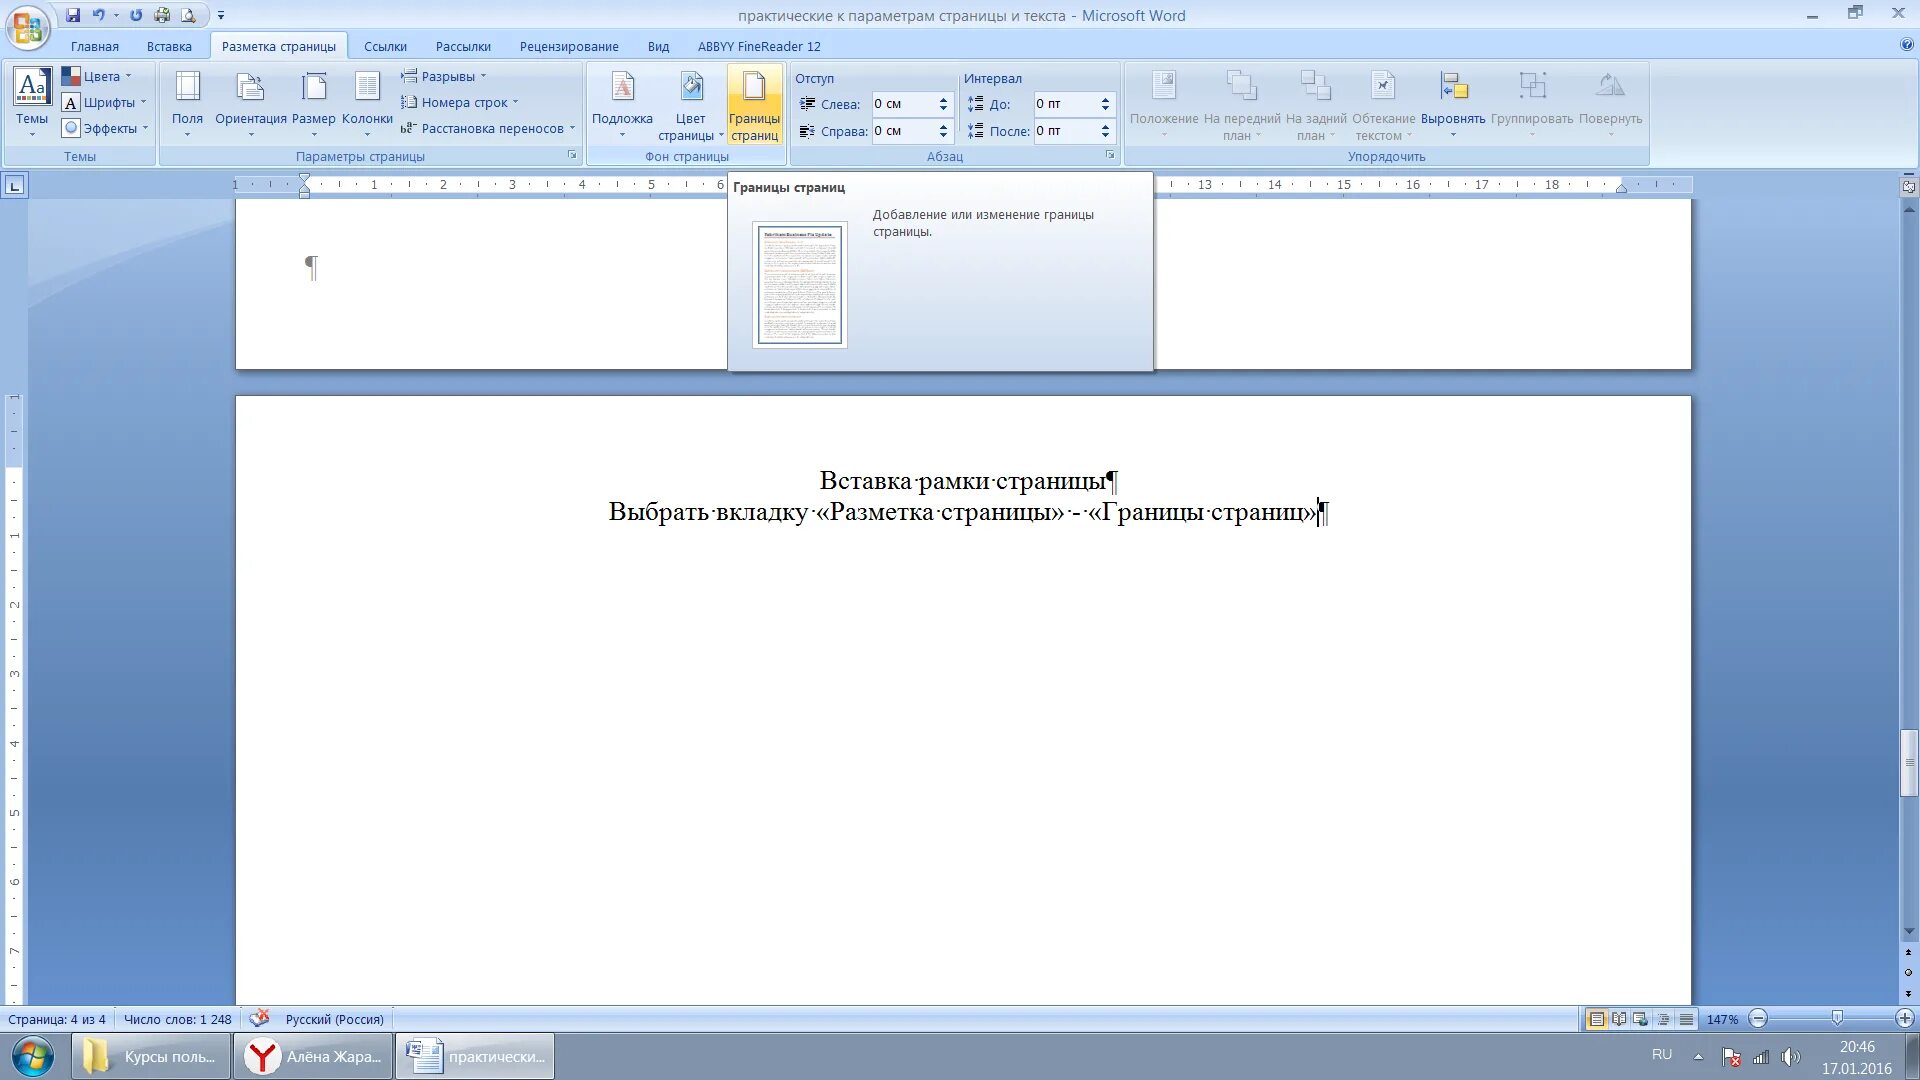Click the zoom in plus button
1920x1080 pixels.
[1904, 1018]
